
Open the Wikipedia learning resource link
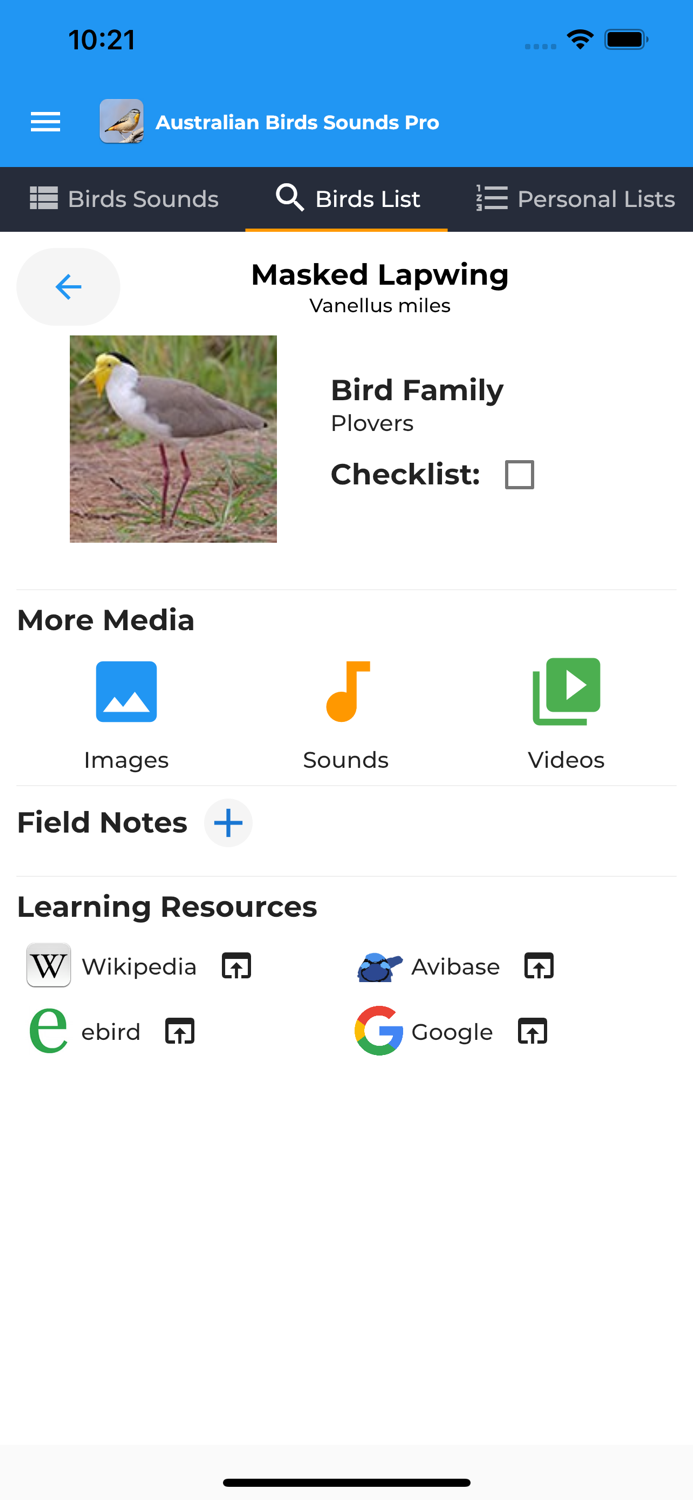pos(139,966)
